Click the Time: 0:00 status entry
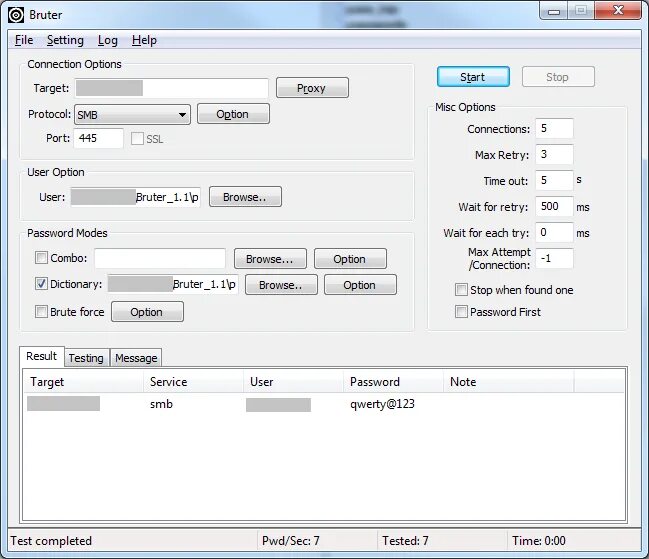The width and height of the screenshot is (649, 559). pyautogui.click(x=539, y=541)
